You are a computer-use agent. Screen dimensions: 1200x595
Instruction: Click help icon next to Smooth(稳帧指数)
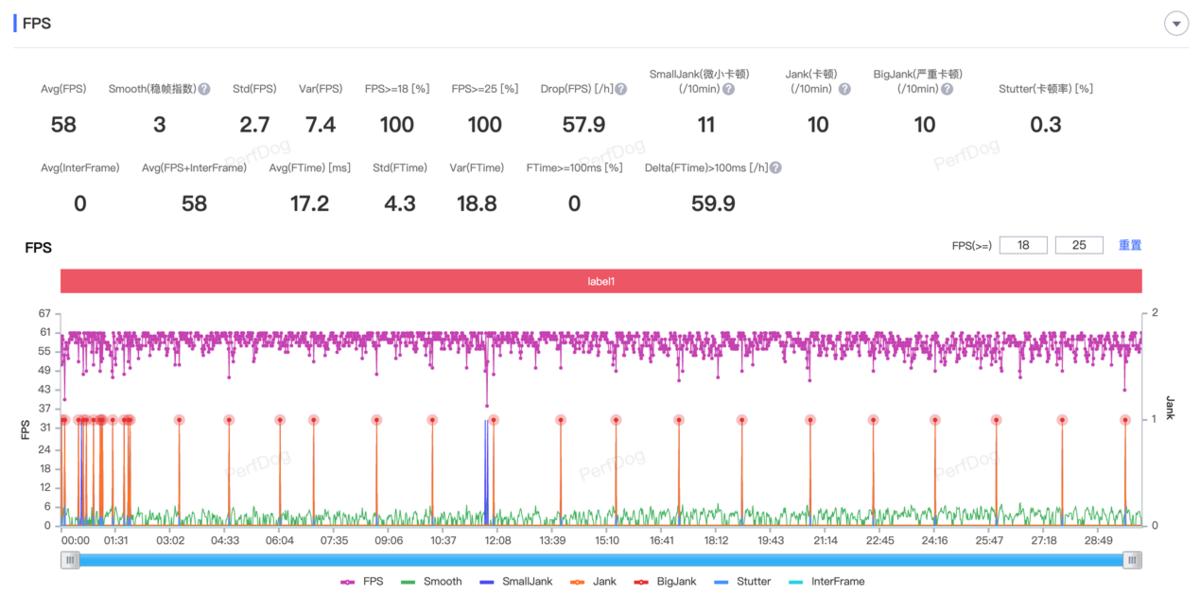pyautogui.click(x=204, y=89)
